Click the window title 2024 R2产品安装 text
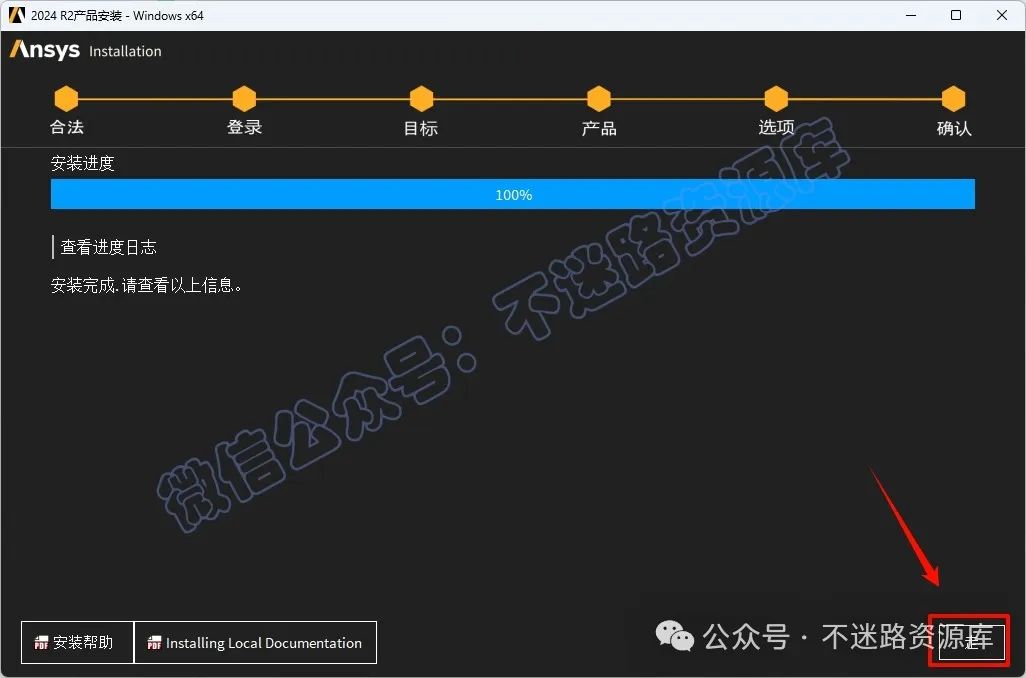Viewport: 1026px width, 678px height. [x=117, y=15]
